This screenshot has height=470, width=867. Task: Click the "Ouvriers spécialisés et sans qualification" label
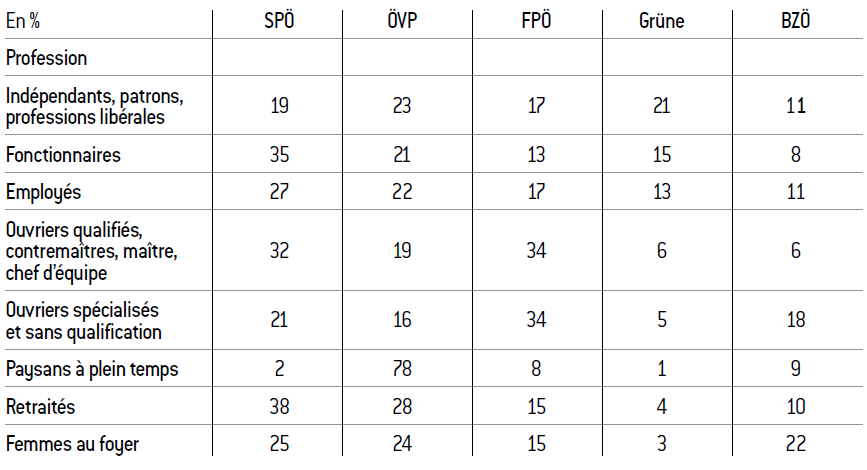pos(84,320)
